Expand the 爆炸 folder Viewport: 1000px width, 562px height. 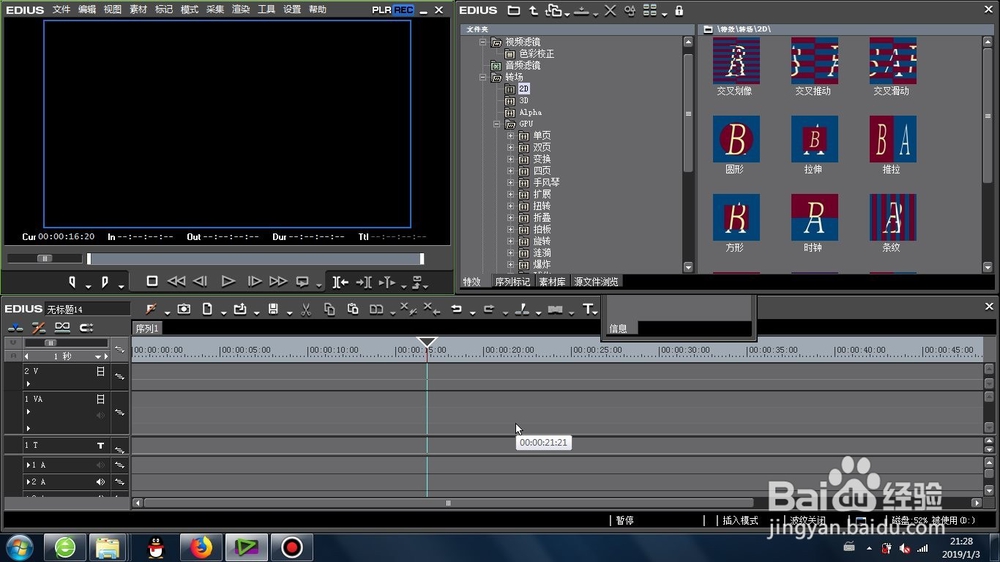[x=510, y=264]
